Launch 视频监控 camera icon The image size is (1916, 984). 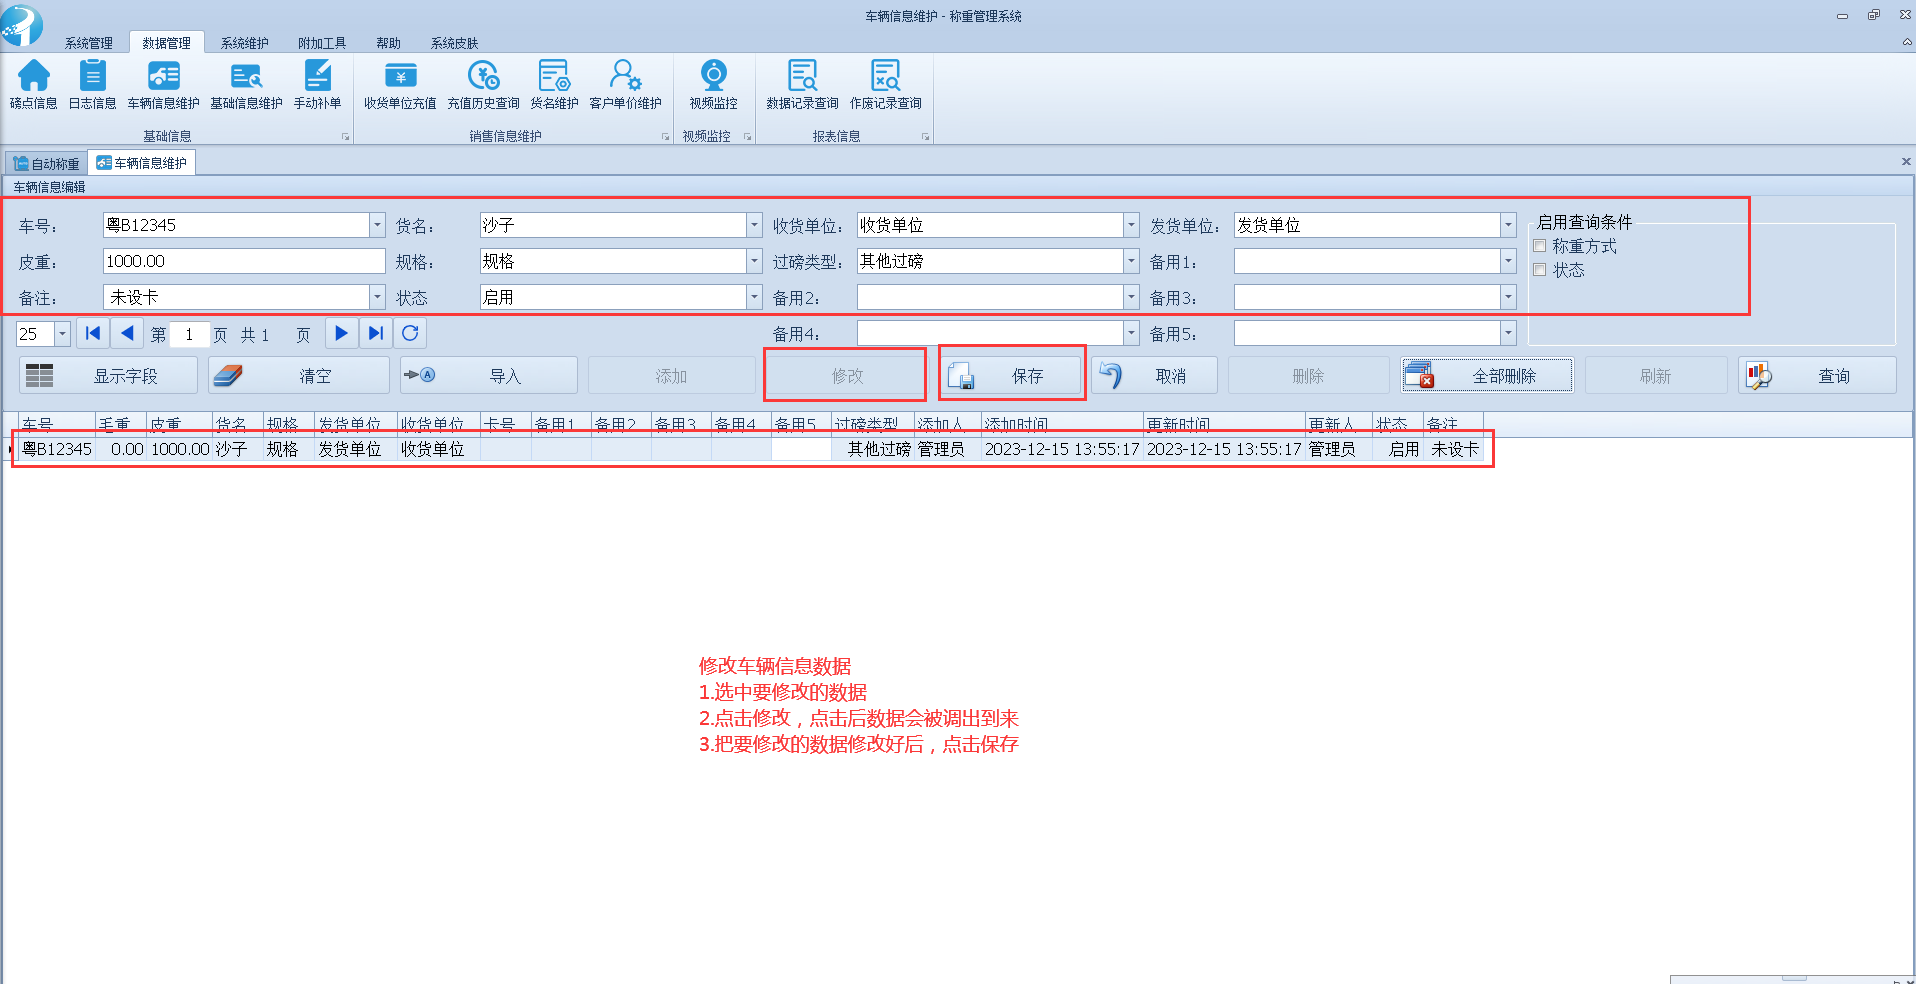coord(713,84)
